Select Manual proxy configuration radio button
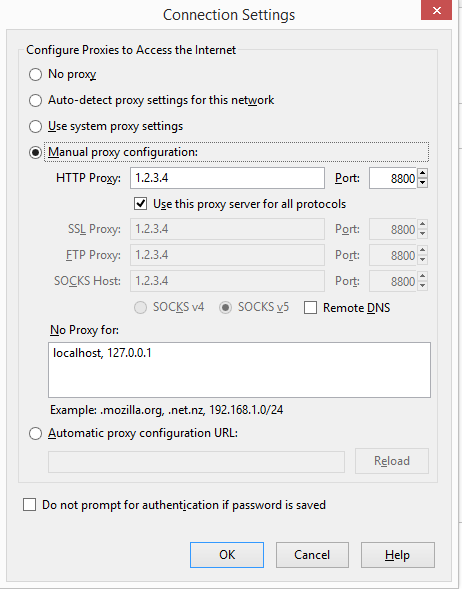This screenshot has height=589, width=462. pos(35,153)
